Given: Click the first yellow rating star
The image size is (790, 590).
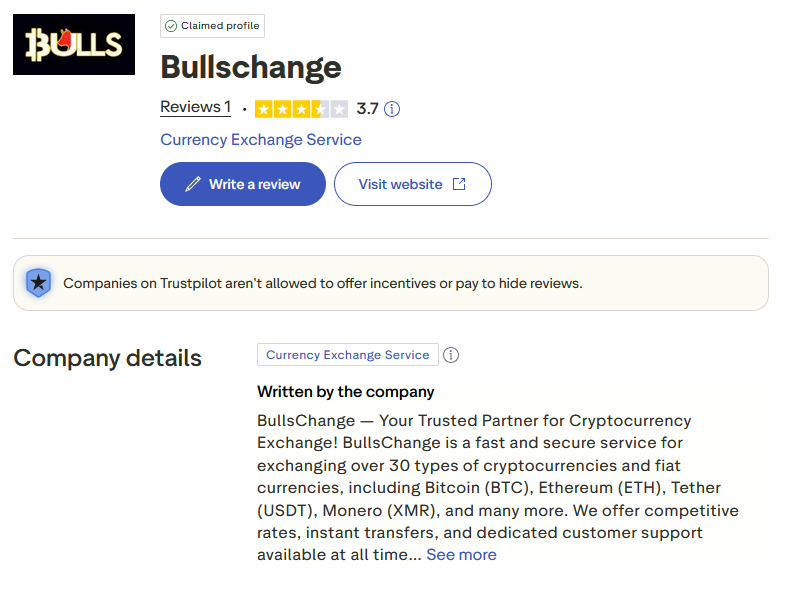Looking at the screenshot, I should click(264, 109).
